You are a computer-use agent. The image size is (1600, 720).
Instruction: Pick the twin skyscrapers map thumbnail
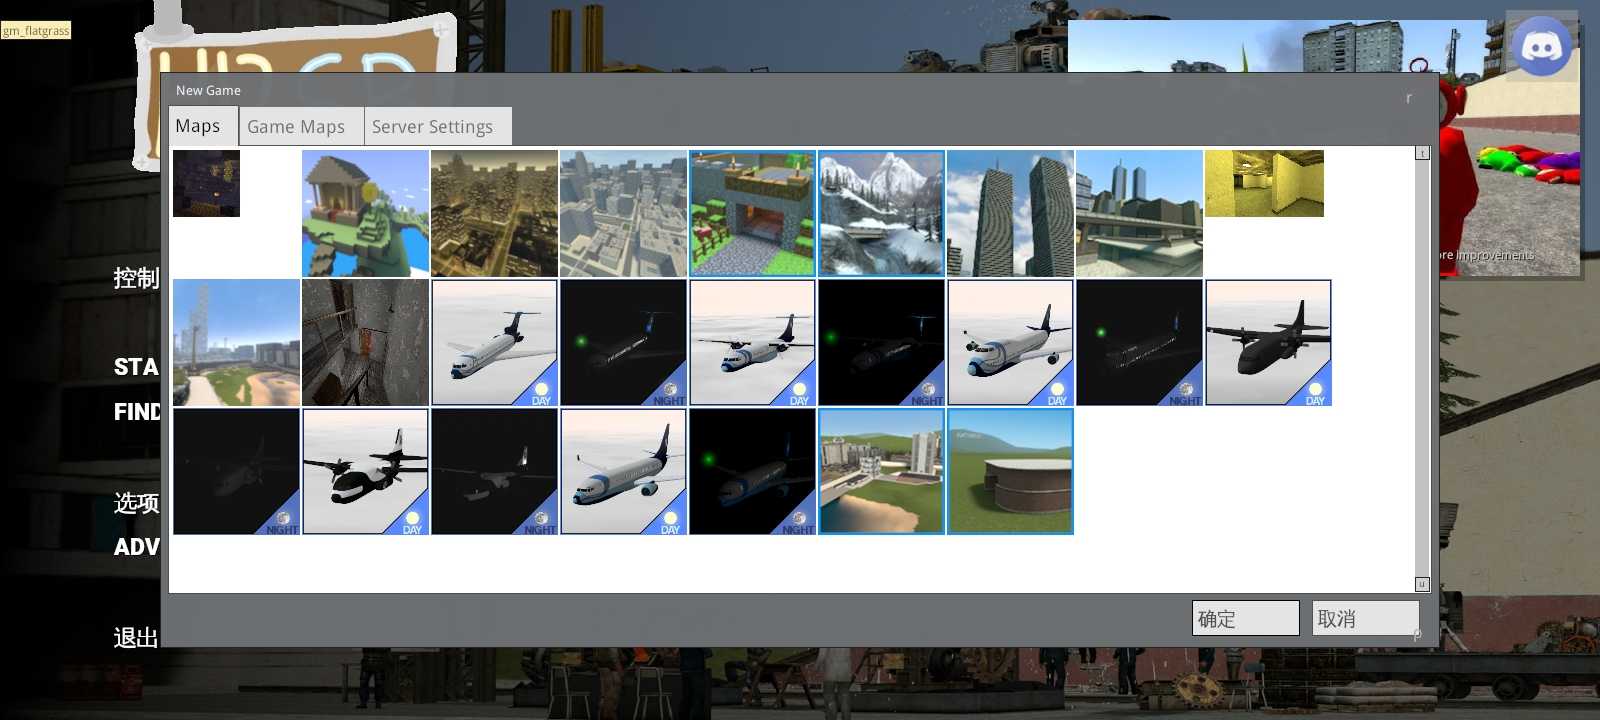(x=1010, y=213)
